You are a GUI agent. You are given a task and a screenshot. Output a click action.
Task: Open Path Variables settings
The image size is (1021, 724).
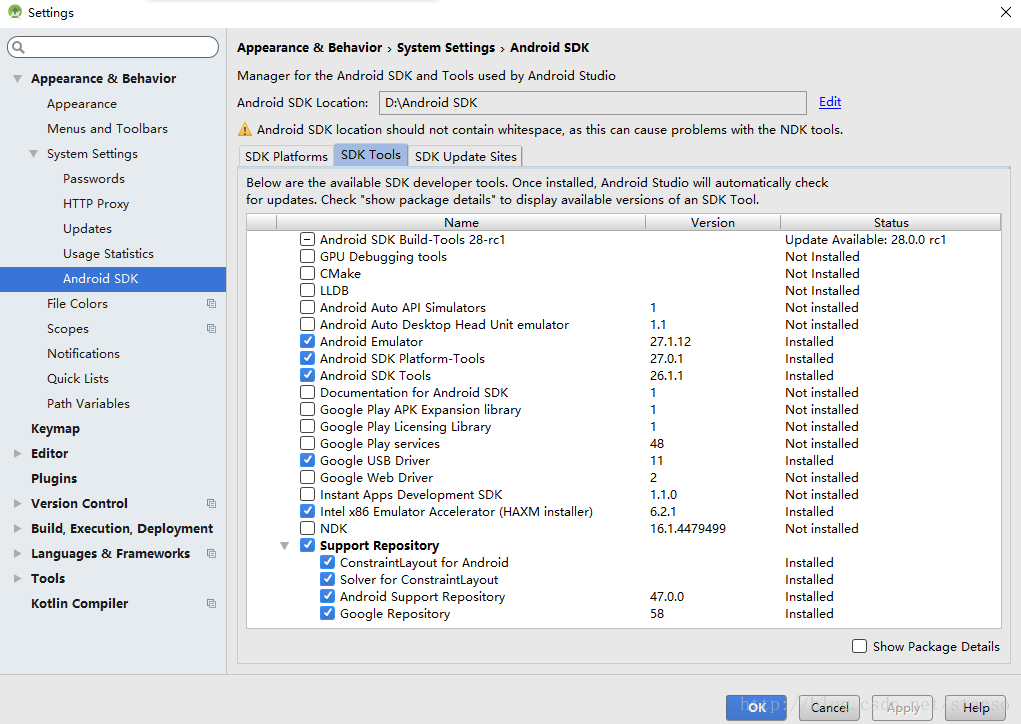89,404
